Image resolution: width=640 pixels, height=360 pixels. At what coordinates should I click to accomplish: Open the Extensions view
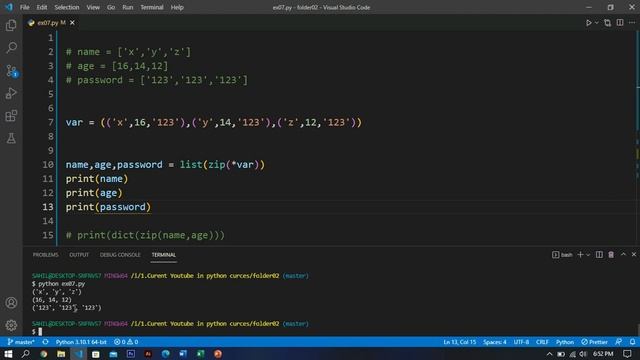click(x=11, y=116)
